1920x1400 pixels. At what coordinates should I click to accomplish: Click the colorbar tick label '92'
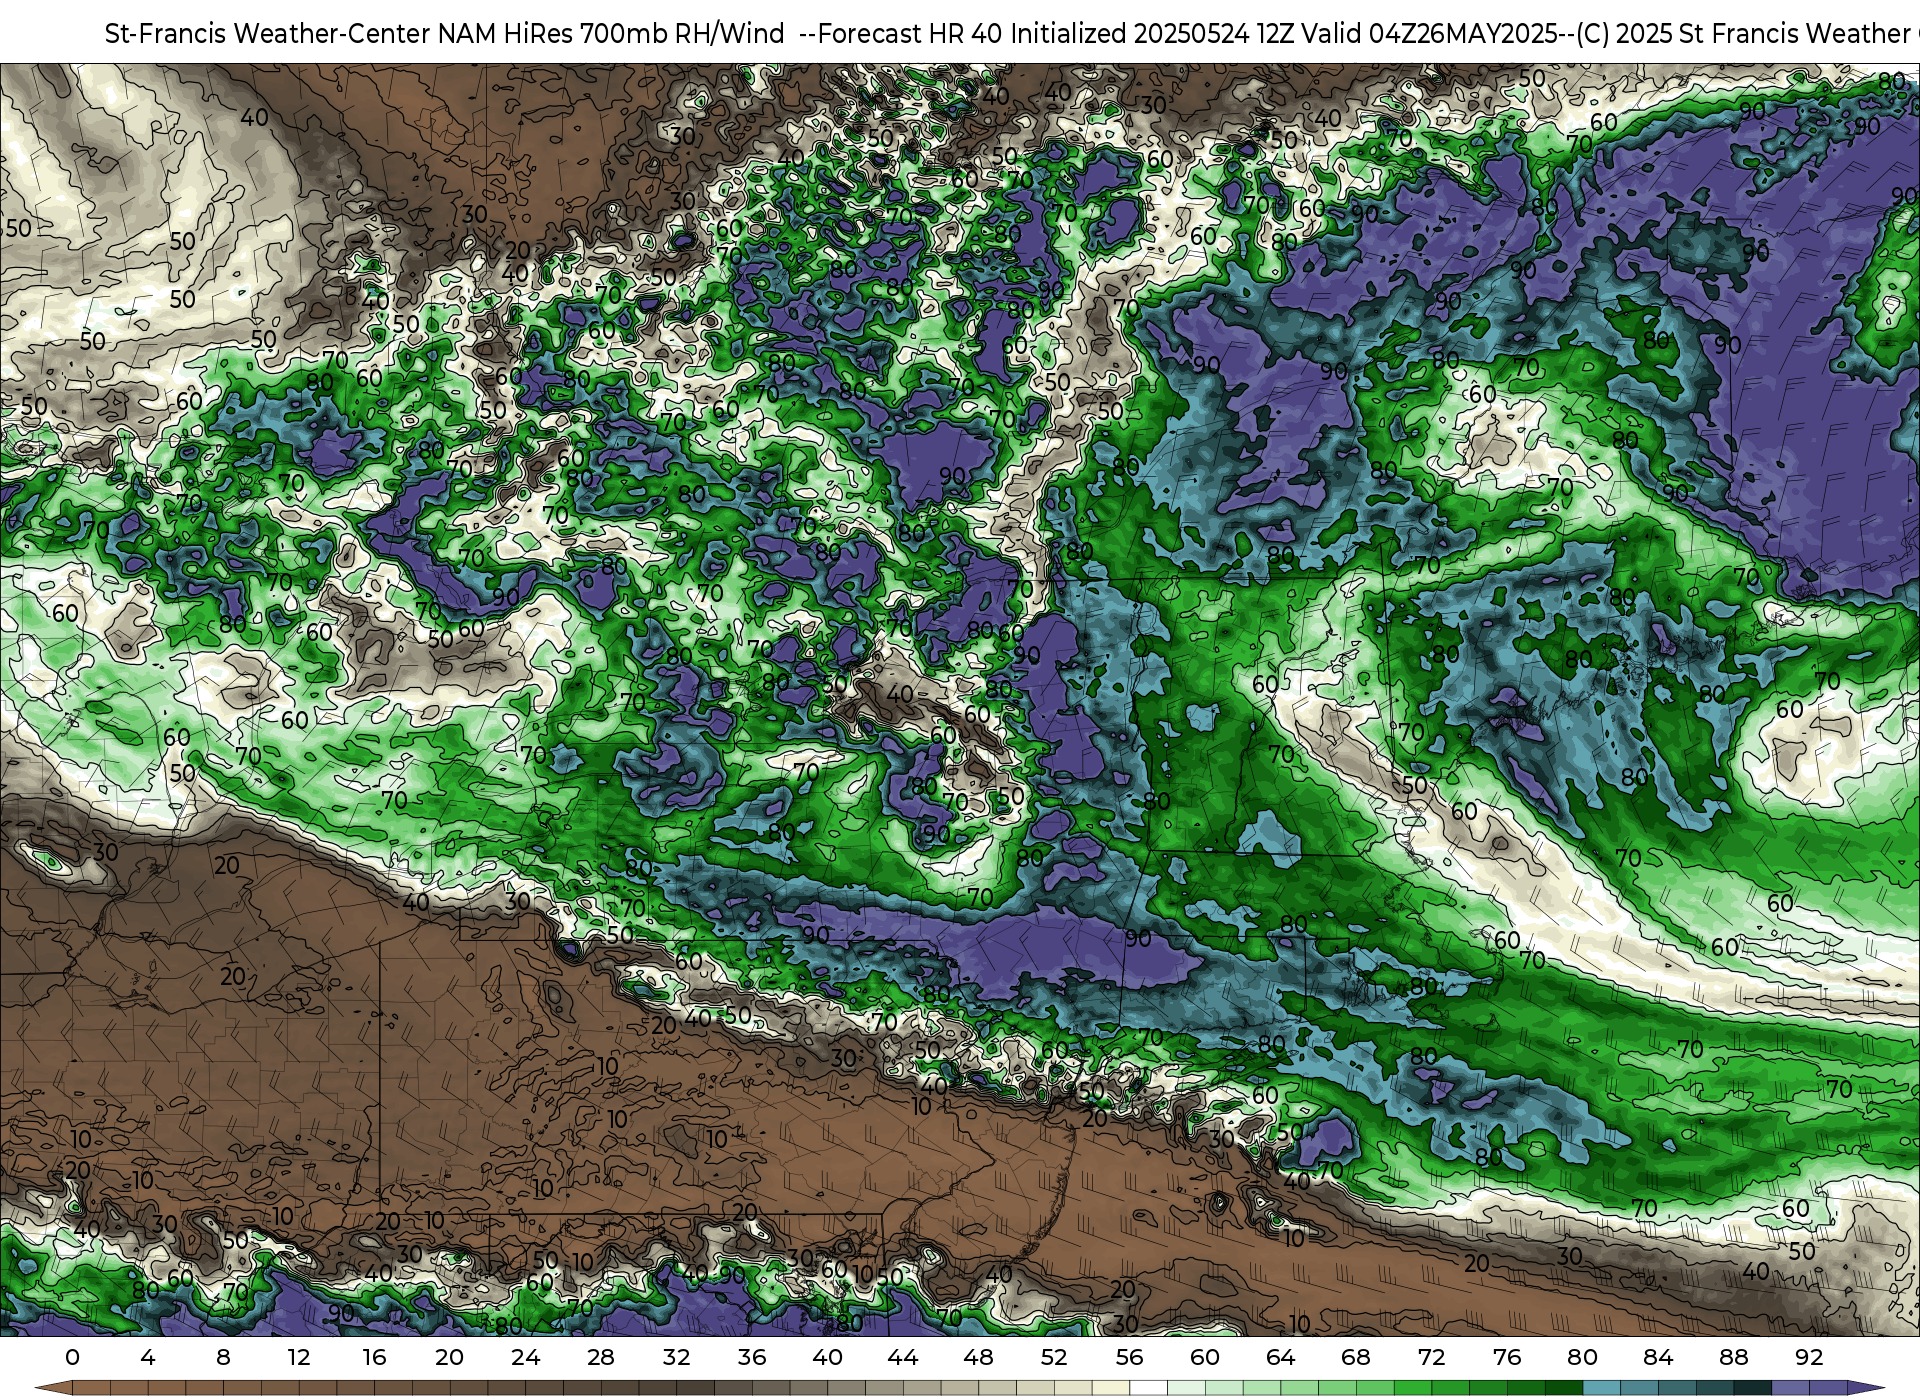point(1809,1357)
